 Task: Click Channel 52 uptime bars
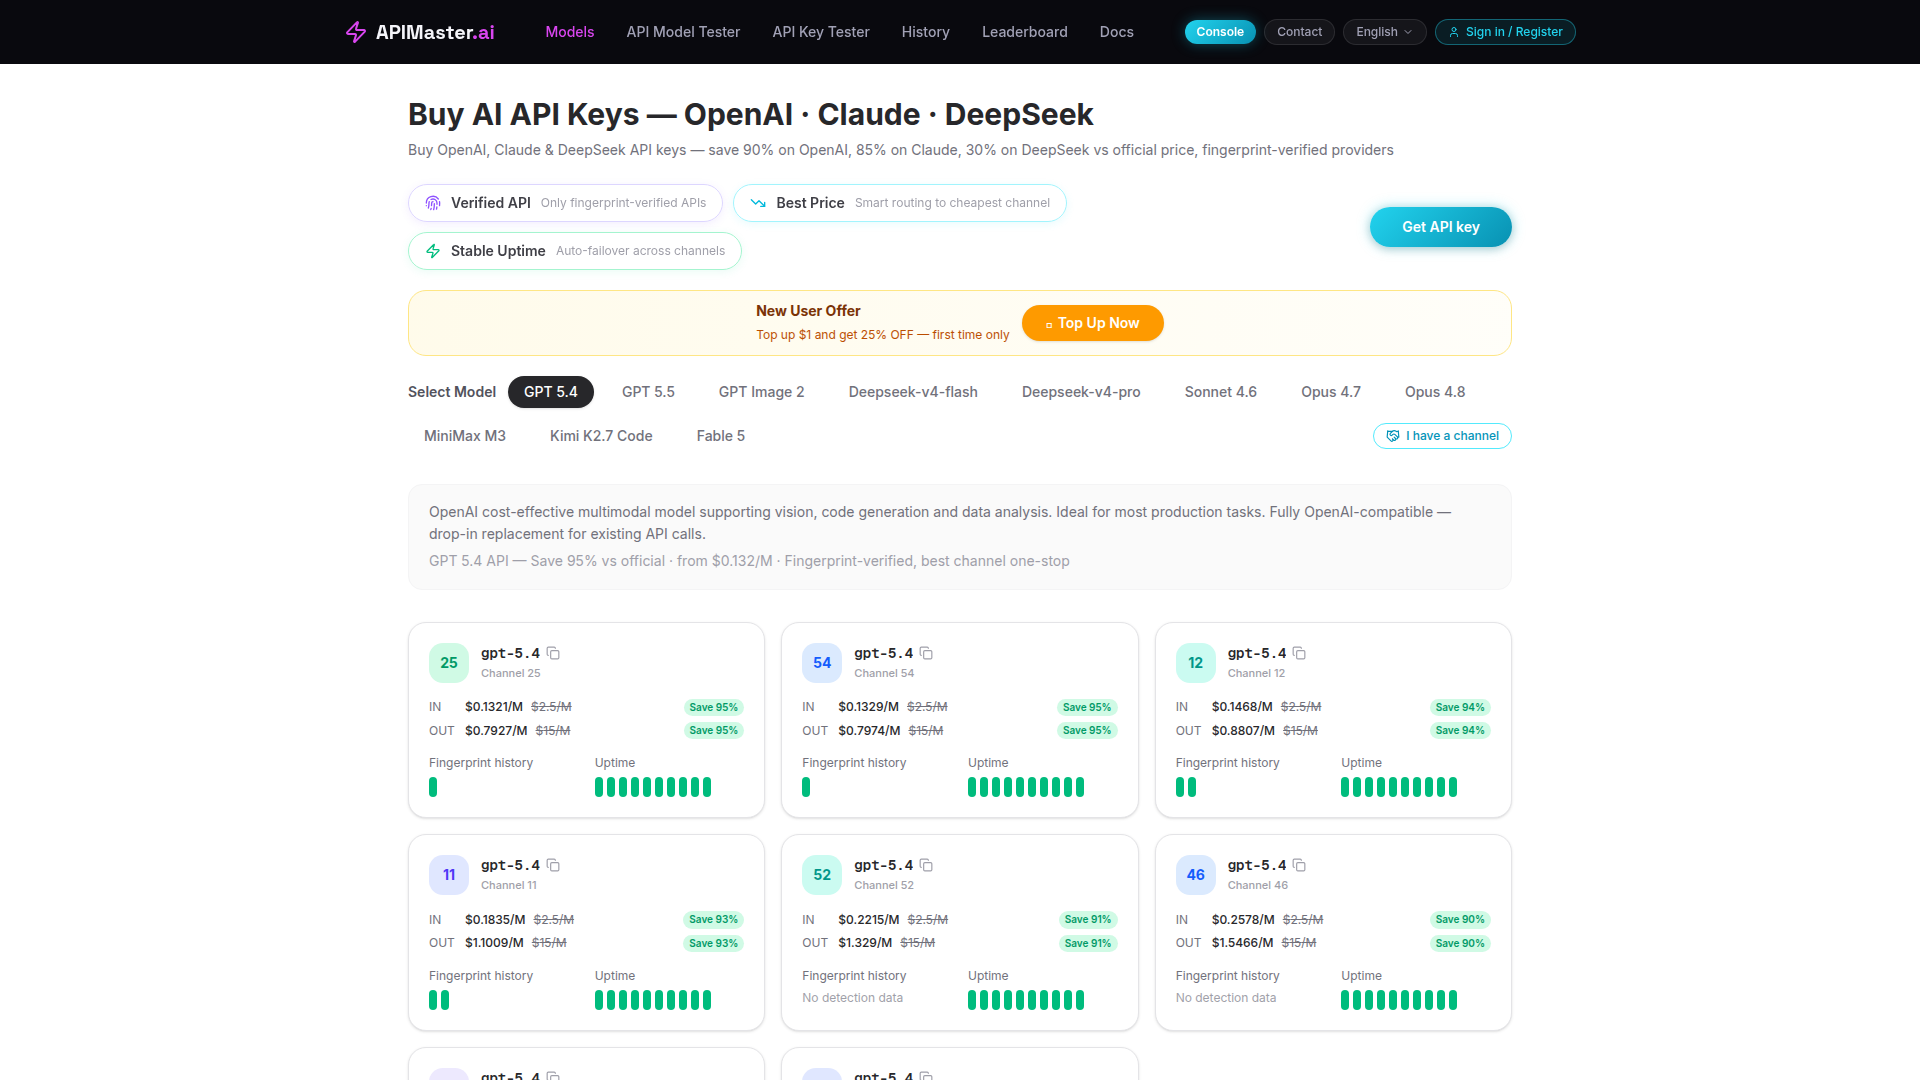[1026, 1000]
